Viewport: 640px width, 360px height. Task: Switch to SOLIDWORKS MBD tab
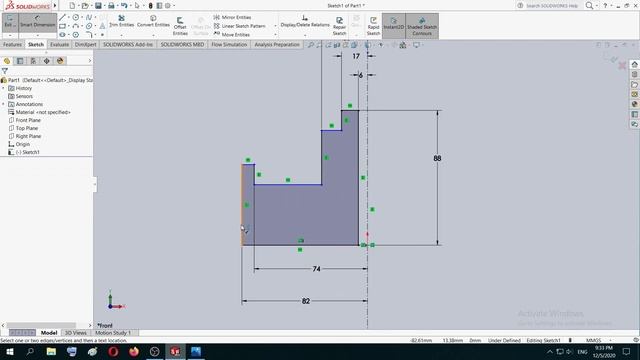(182, 44)
